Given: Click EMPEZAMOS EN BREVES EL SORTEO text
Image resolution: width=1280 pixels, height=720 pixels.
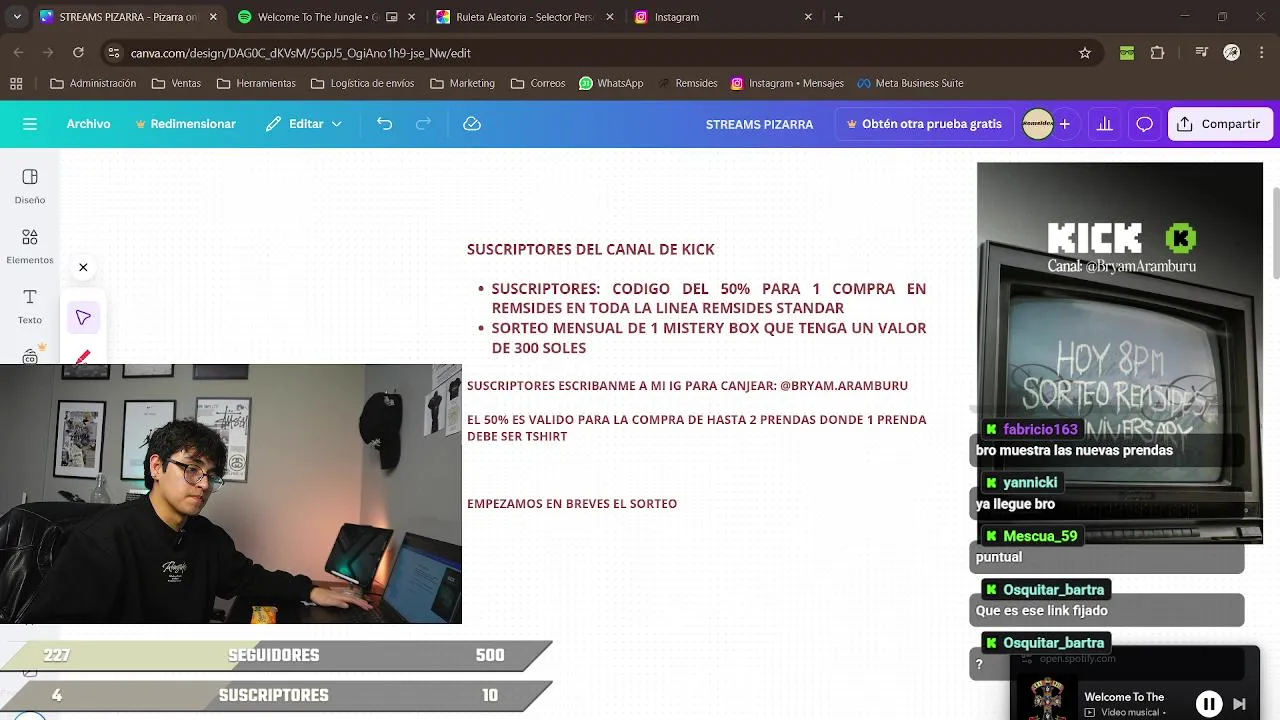Looking at the screenshot, I should tap(572, 504).
